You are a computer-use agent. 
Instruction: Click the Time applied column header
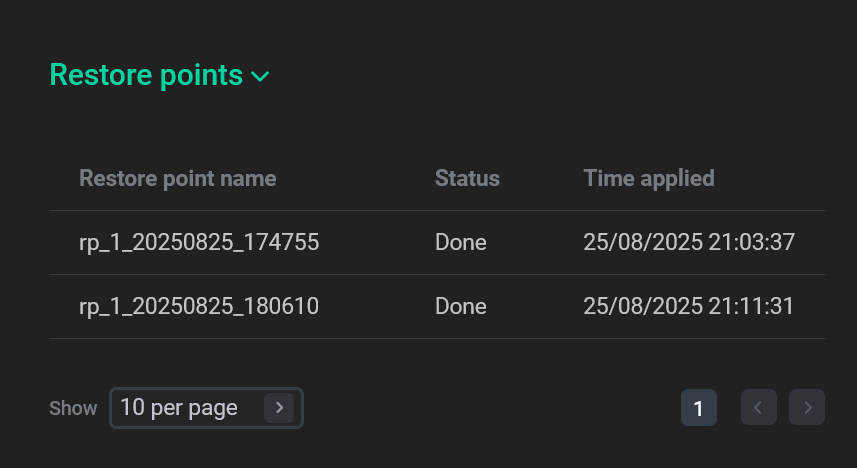649,179
